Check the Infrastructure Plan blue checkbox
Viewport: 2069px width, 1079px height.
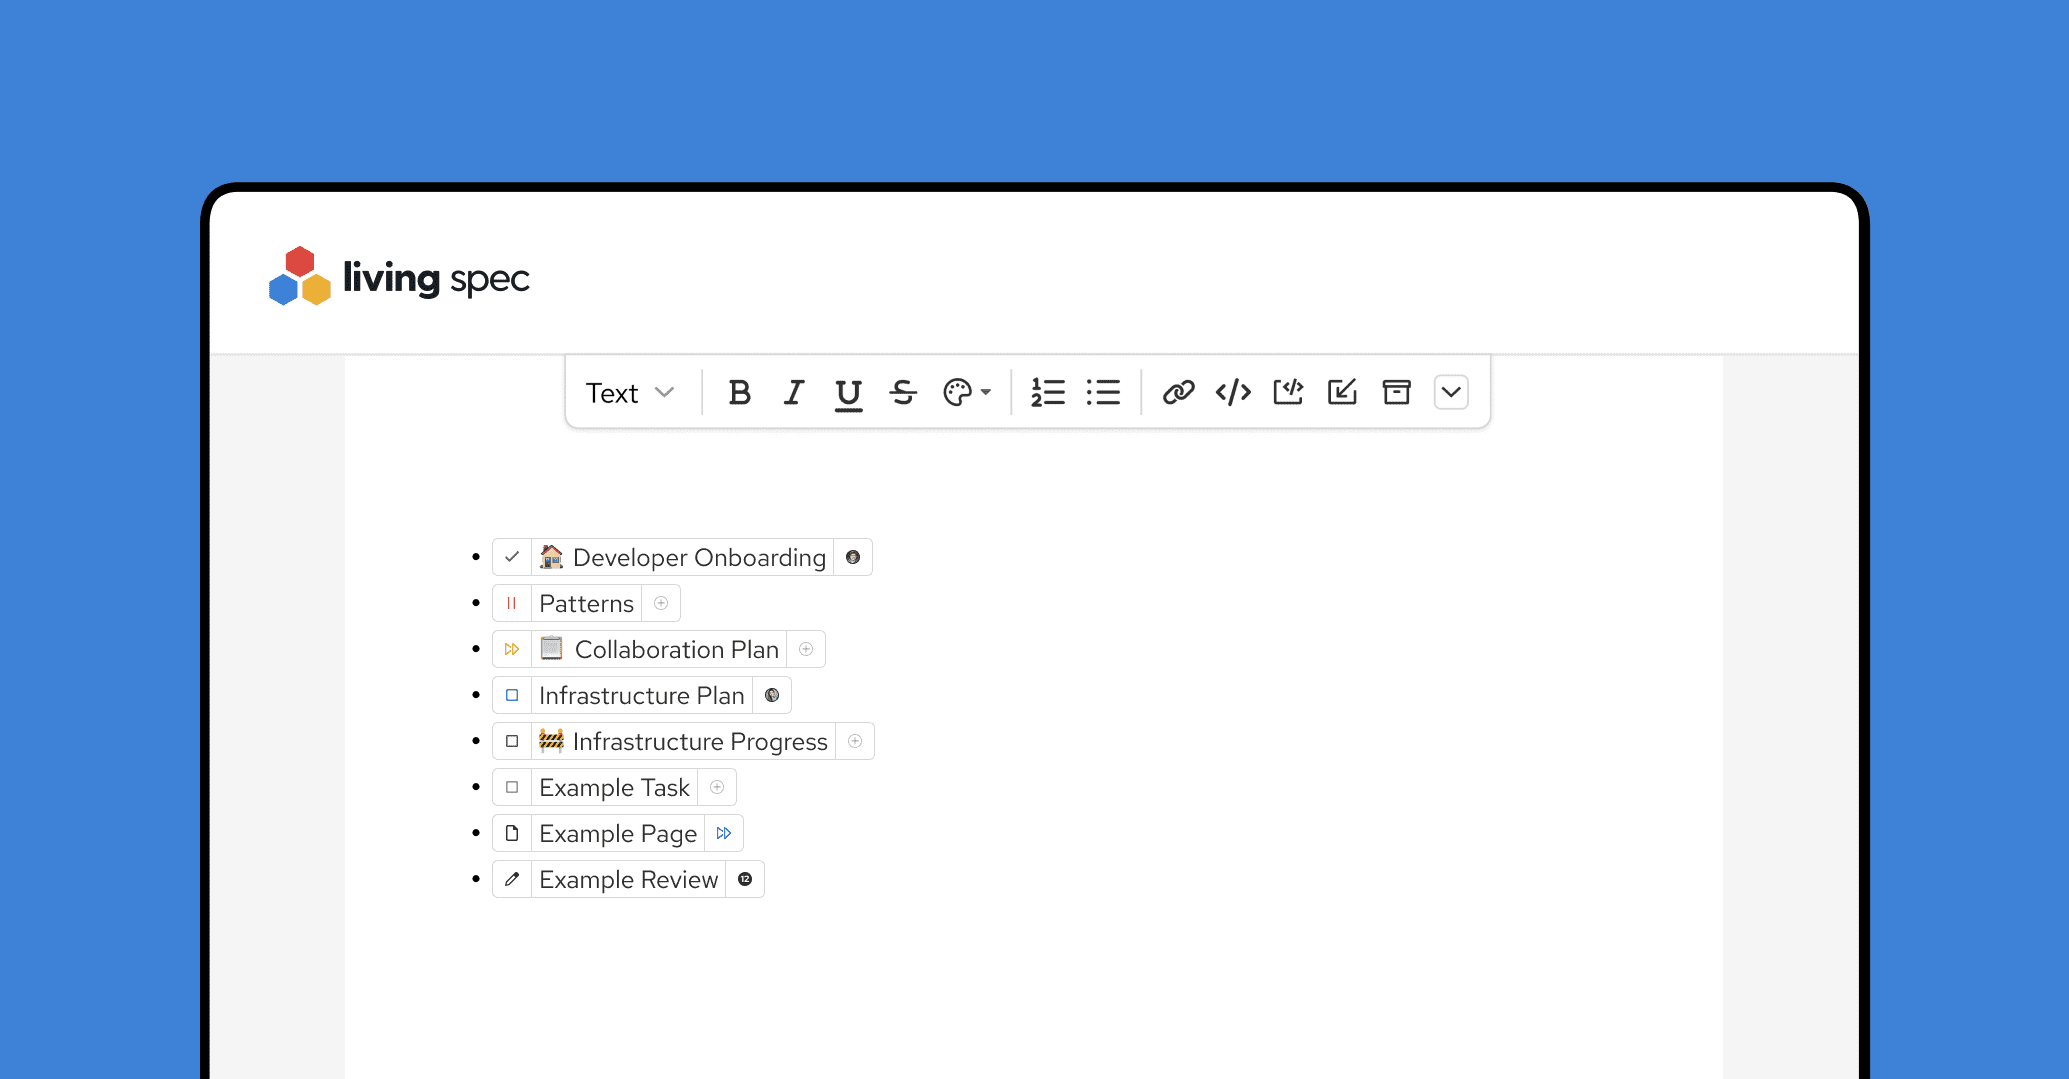point(512,695)
